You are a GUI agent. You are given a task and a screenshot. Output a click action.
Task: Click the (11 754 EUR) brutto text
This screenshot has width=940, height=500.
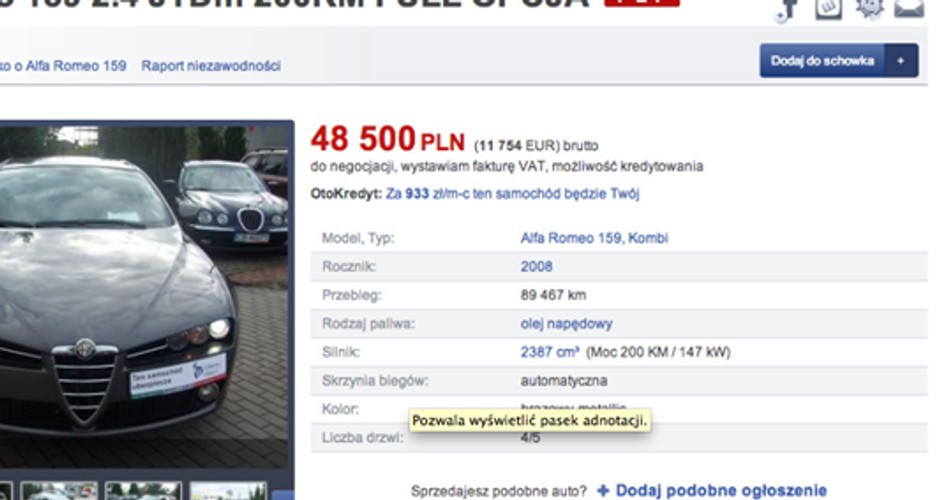point(536,146)
